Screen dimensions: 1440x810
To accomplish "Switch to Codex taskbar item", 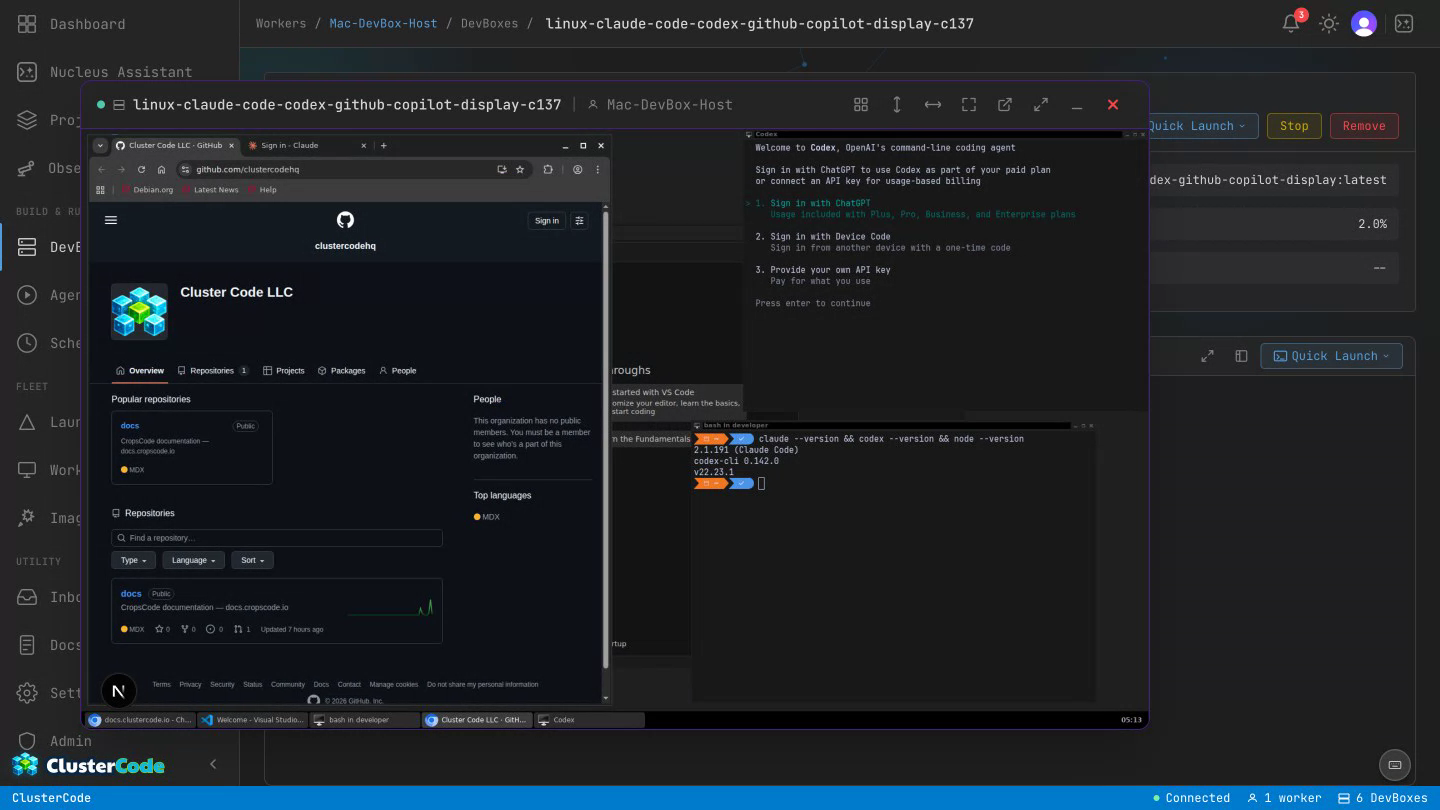I will coord(590,720).
